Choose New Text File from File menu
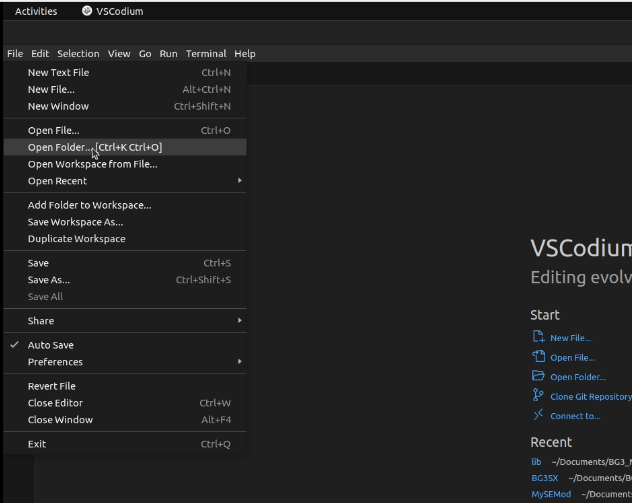 point(125,73)
